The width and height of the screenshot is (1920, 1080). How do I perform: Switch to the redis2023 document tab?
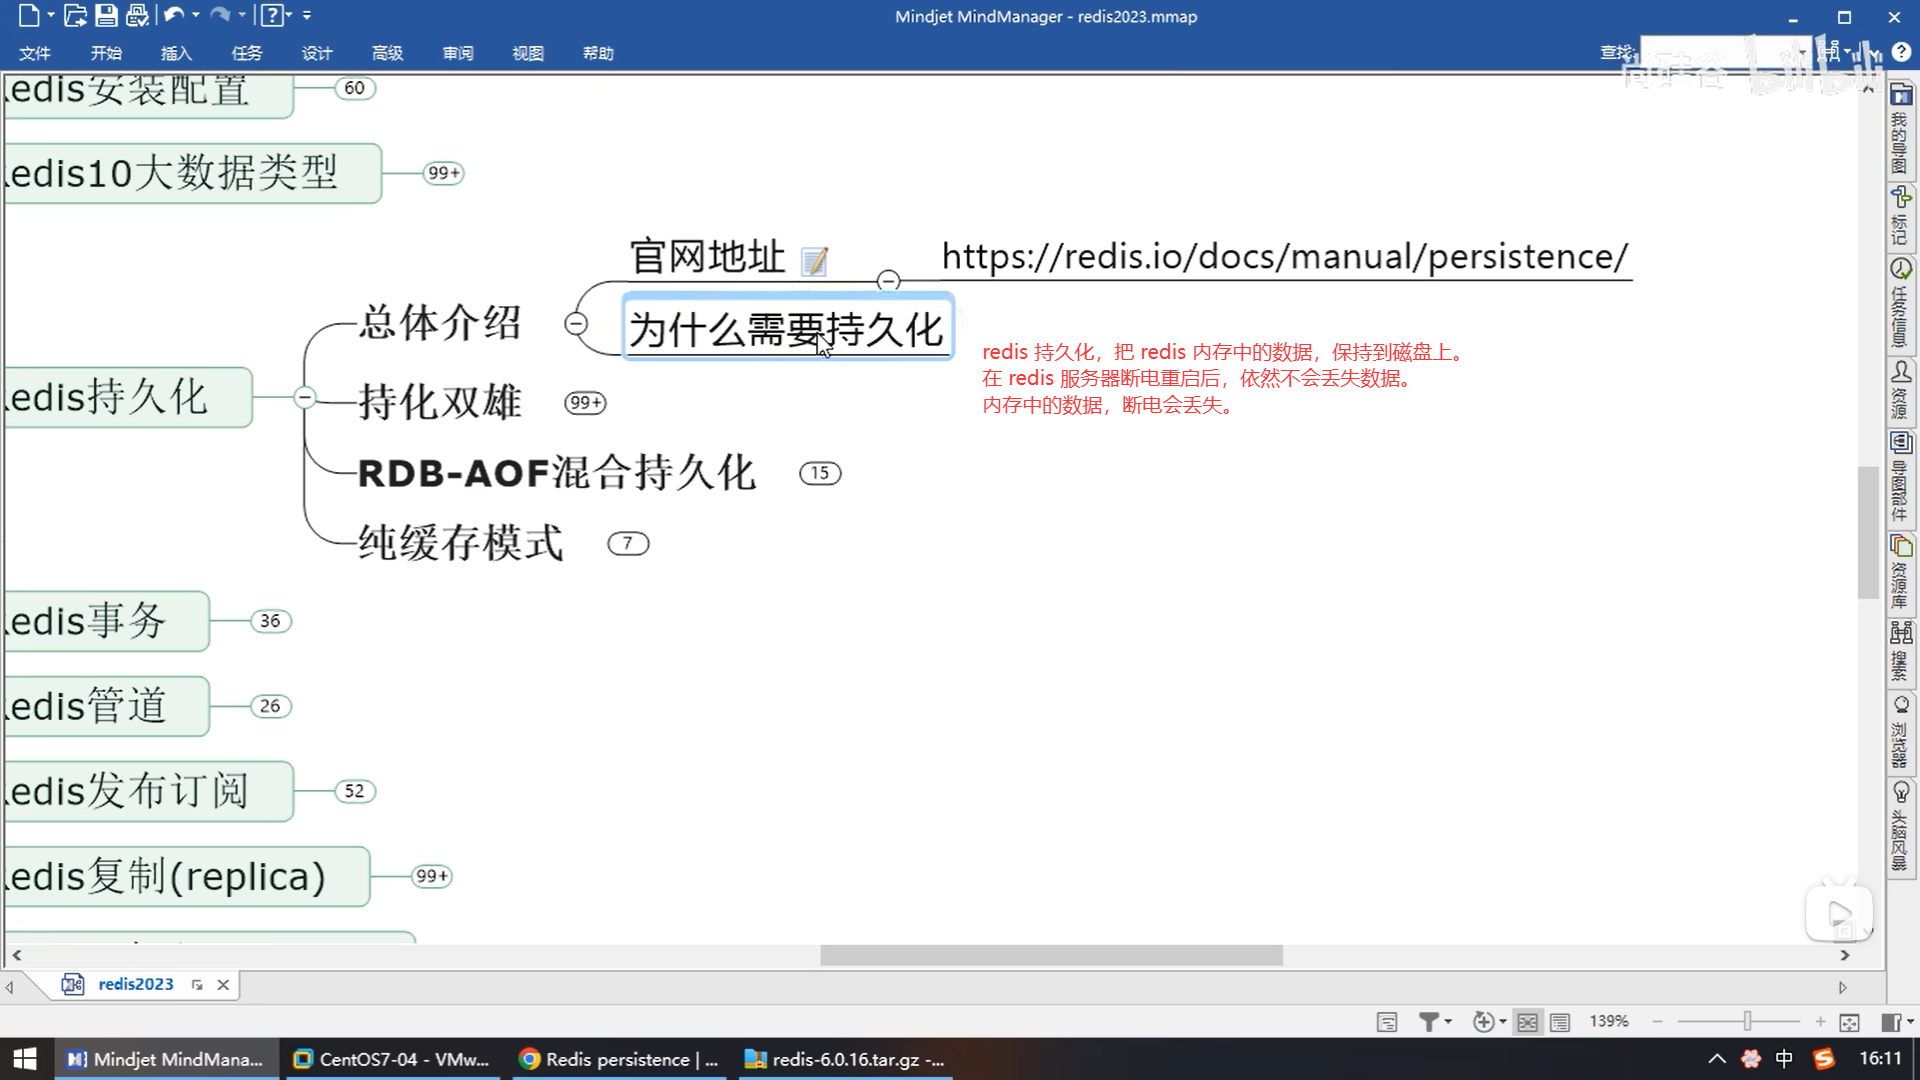pos(135,984)
